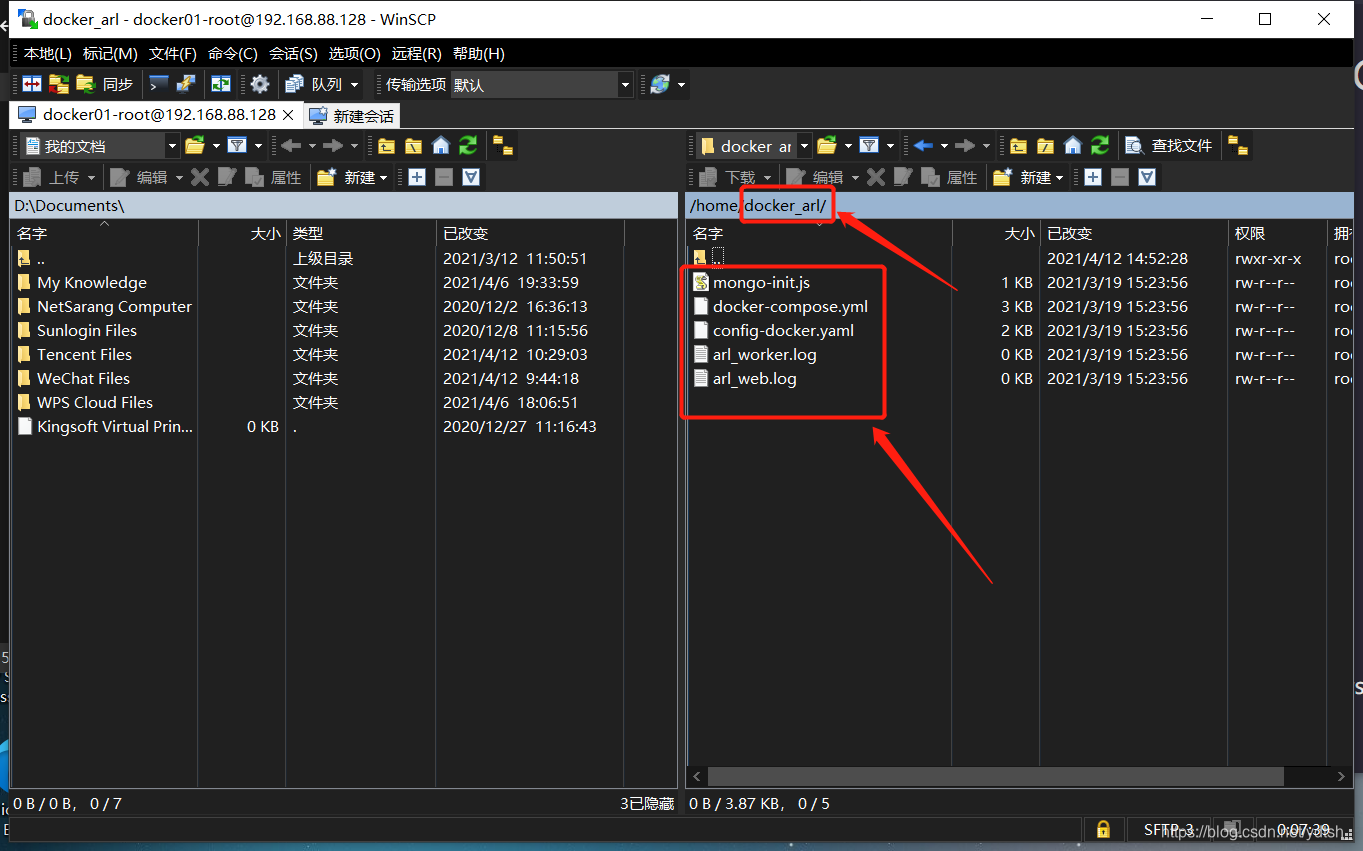
Task: Click the remote select files plus icon
Action: (1093, 177)
